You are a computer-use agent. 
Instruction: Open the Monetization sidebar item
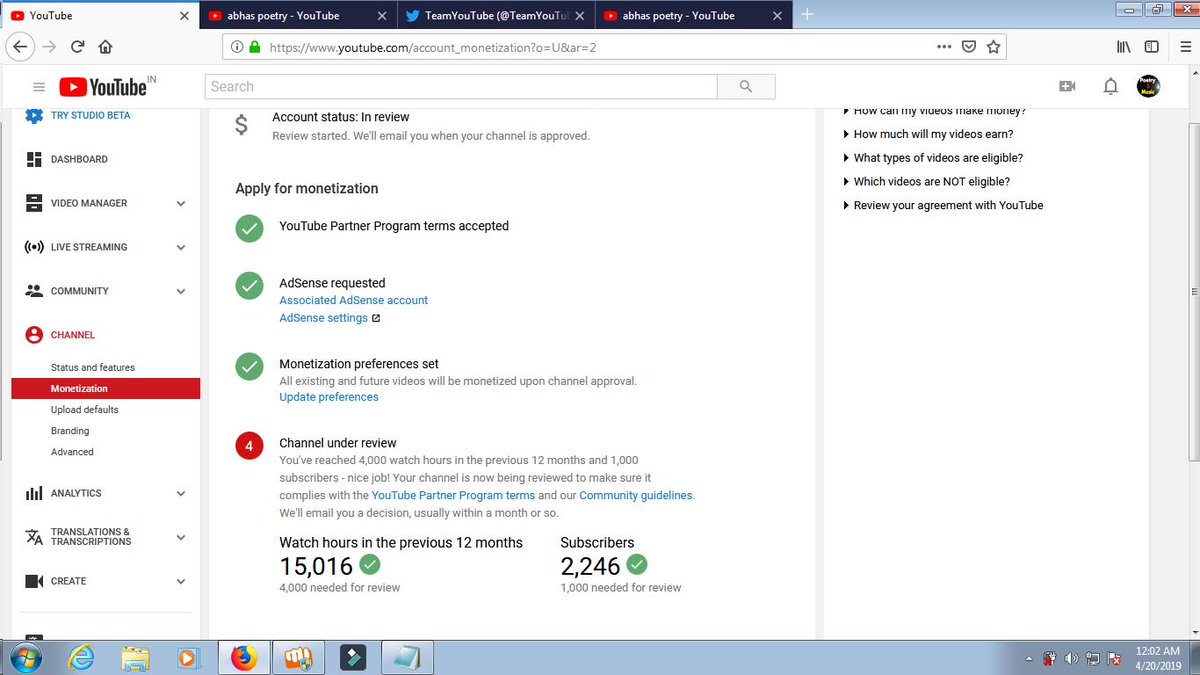coord(106,389)
